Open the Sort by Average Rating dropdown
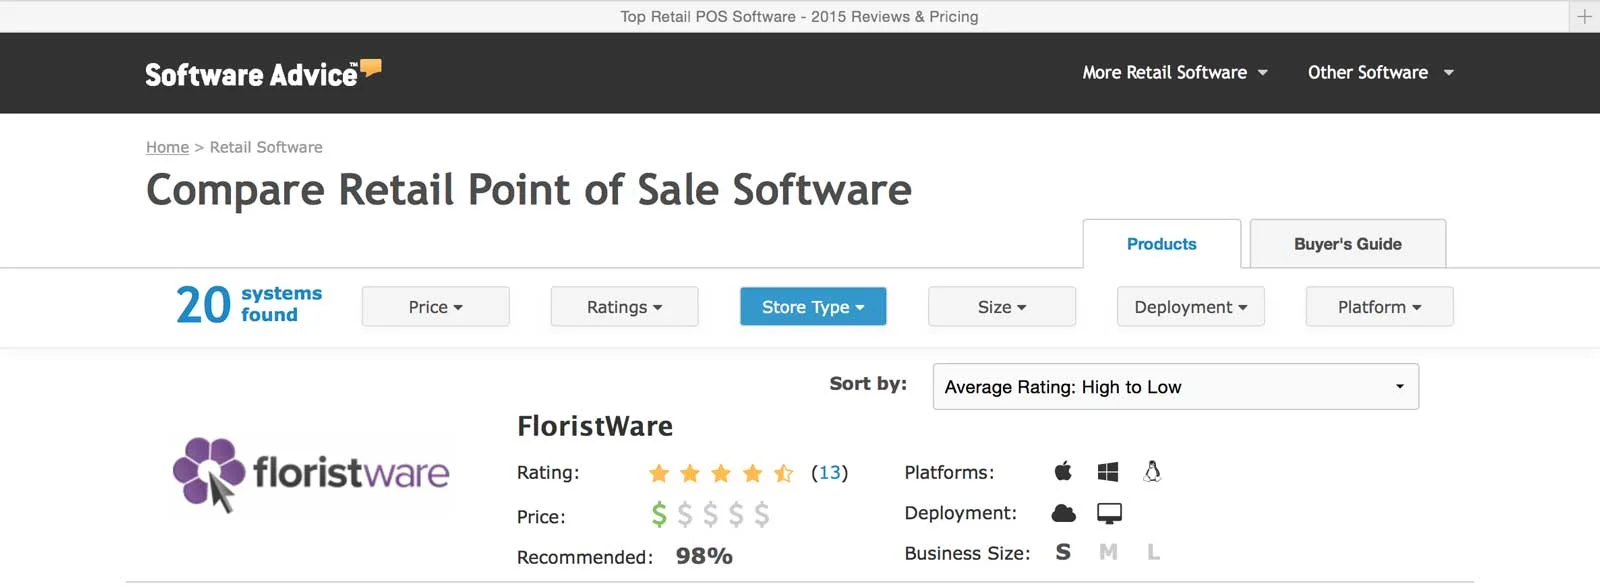The width and height of the screenshot is (1600, 587). [x=1175, y=387]
